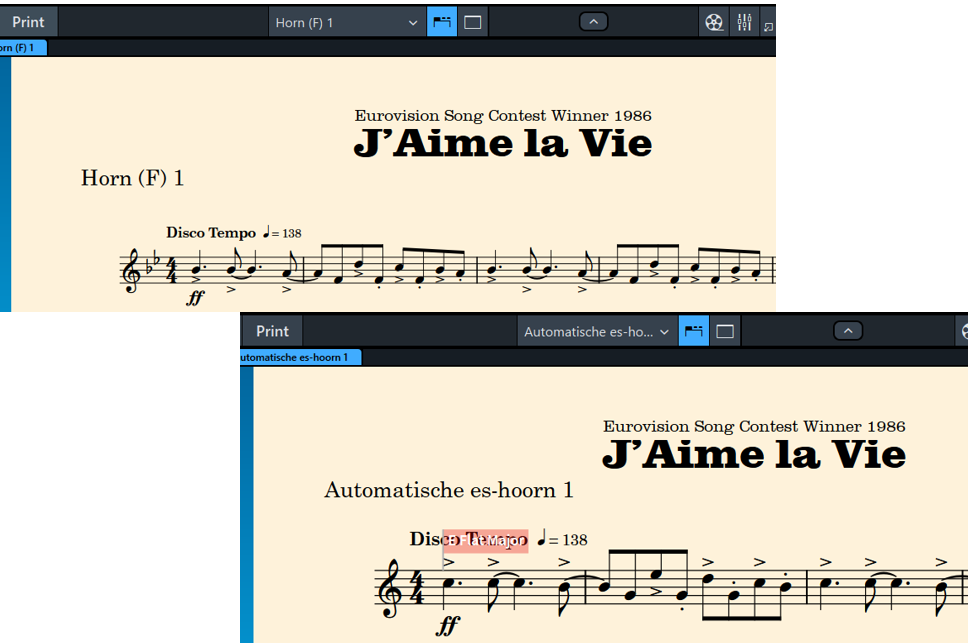Select the treble clef in the es-hoorn score
The width and height of the screenshot is (969, 643).
(x=391, y=589)
